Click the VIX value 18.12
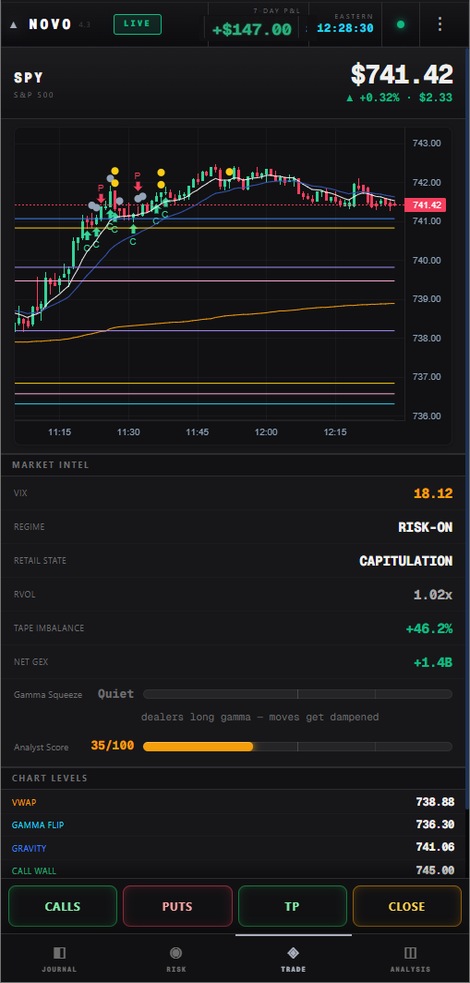 click(x=433, y=493)
